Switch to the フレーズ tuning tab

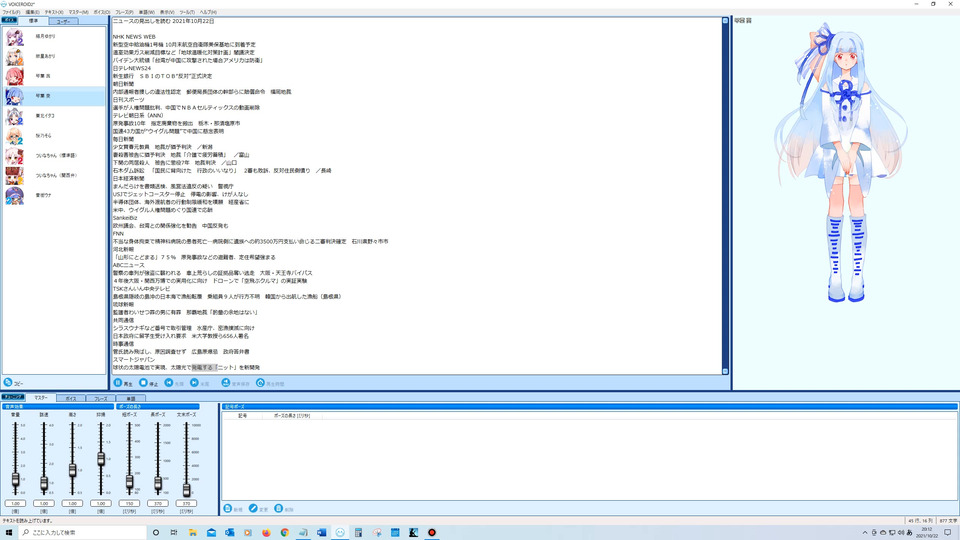[100, 399]
